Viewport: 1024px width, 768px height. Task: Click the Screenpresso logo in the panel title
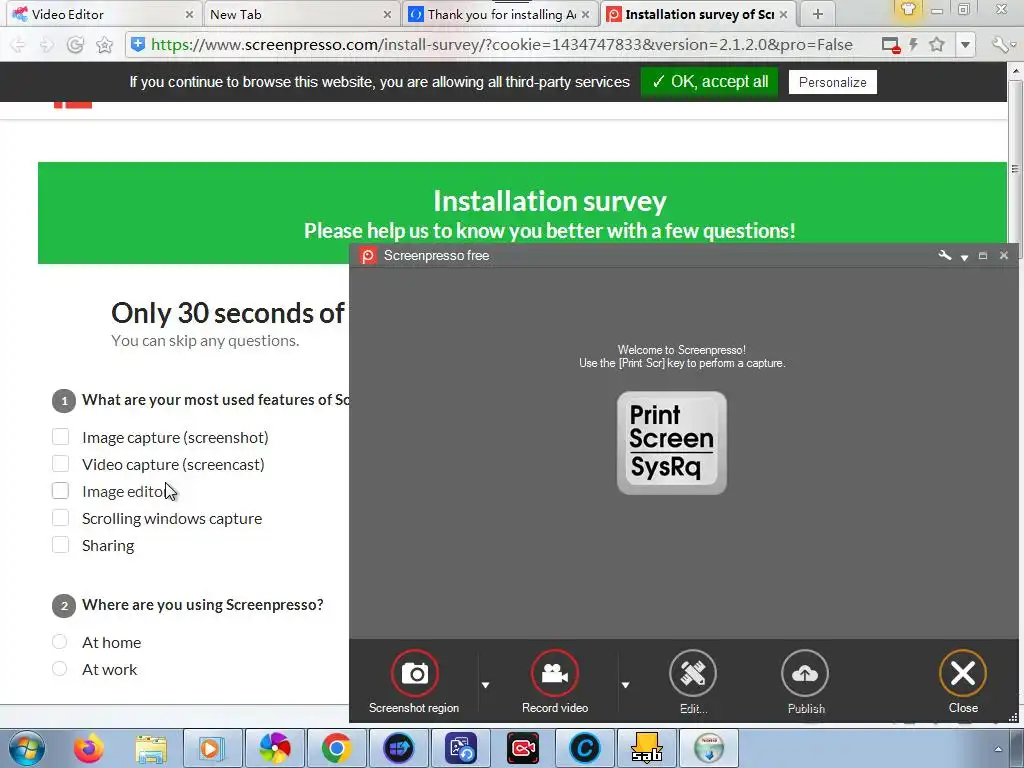(368, 256)
